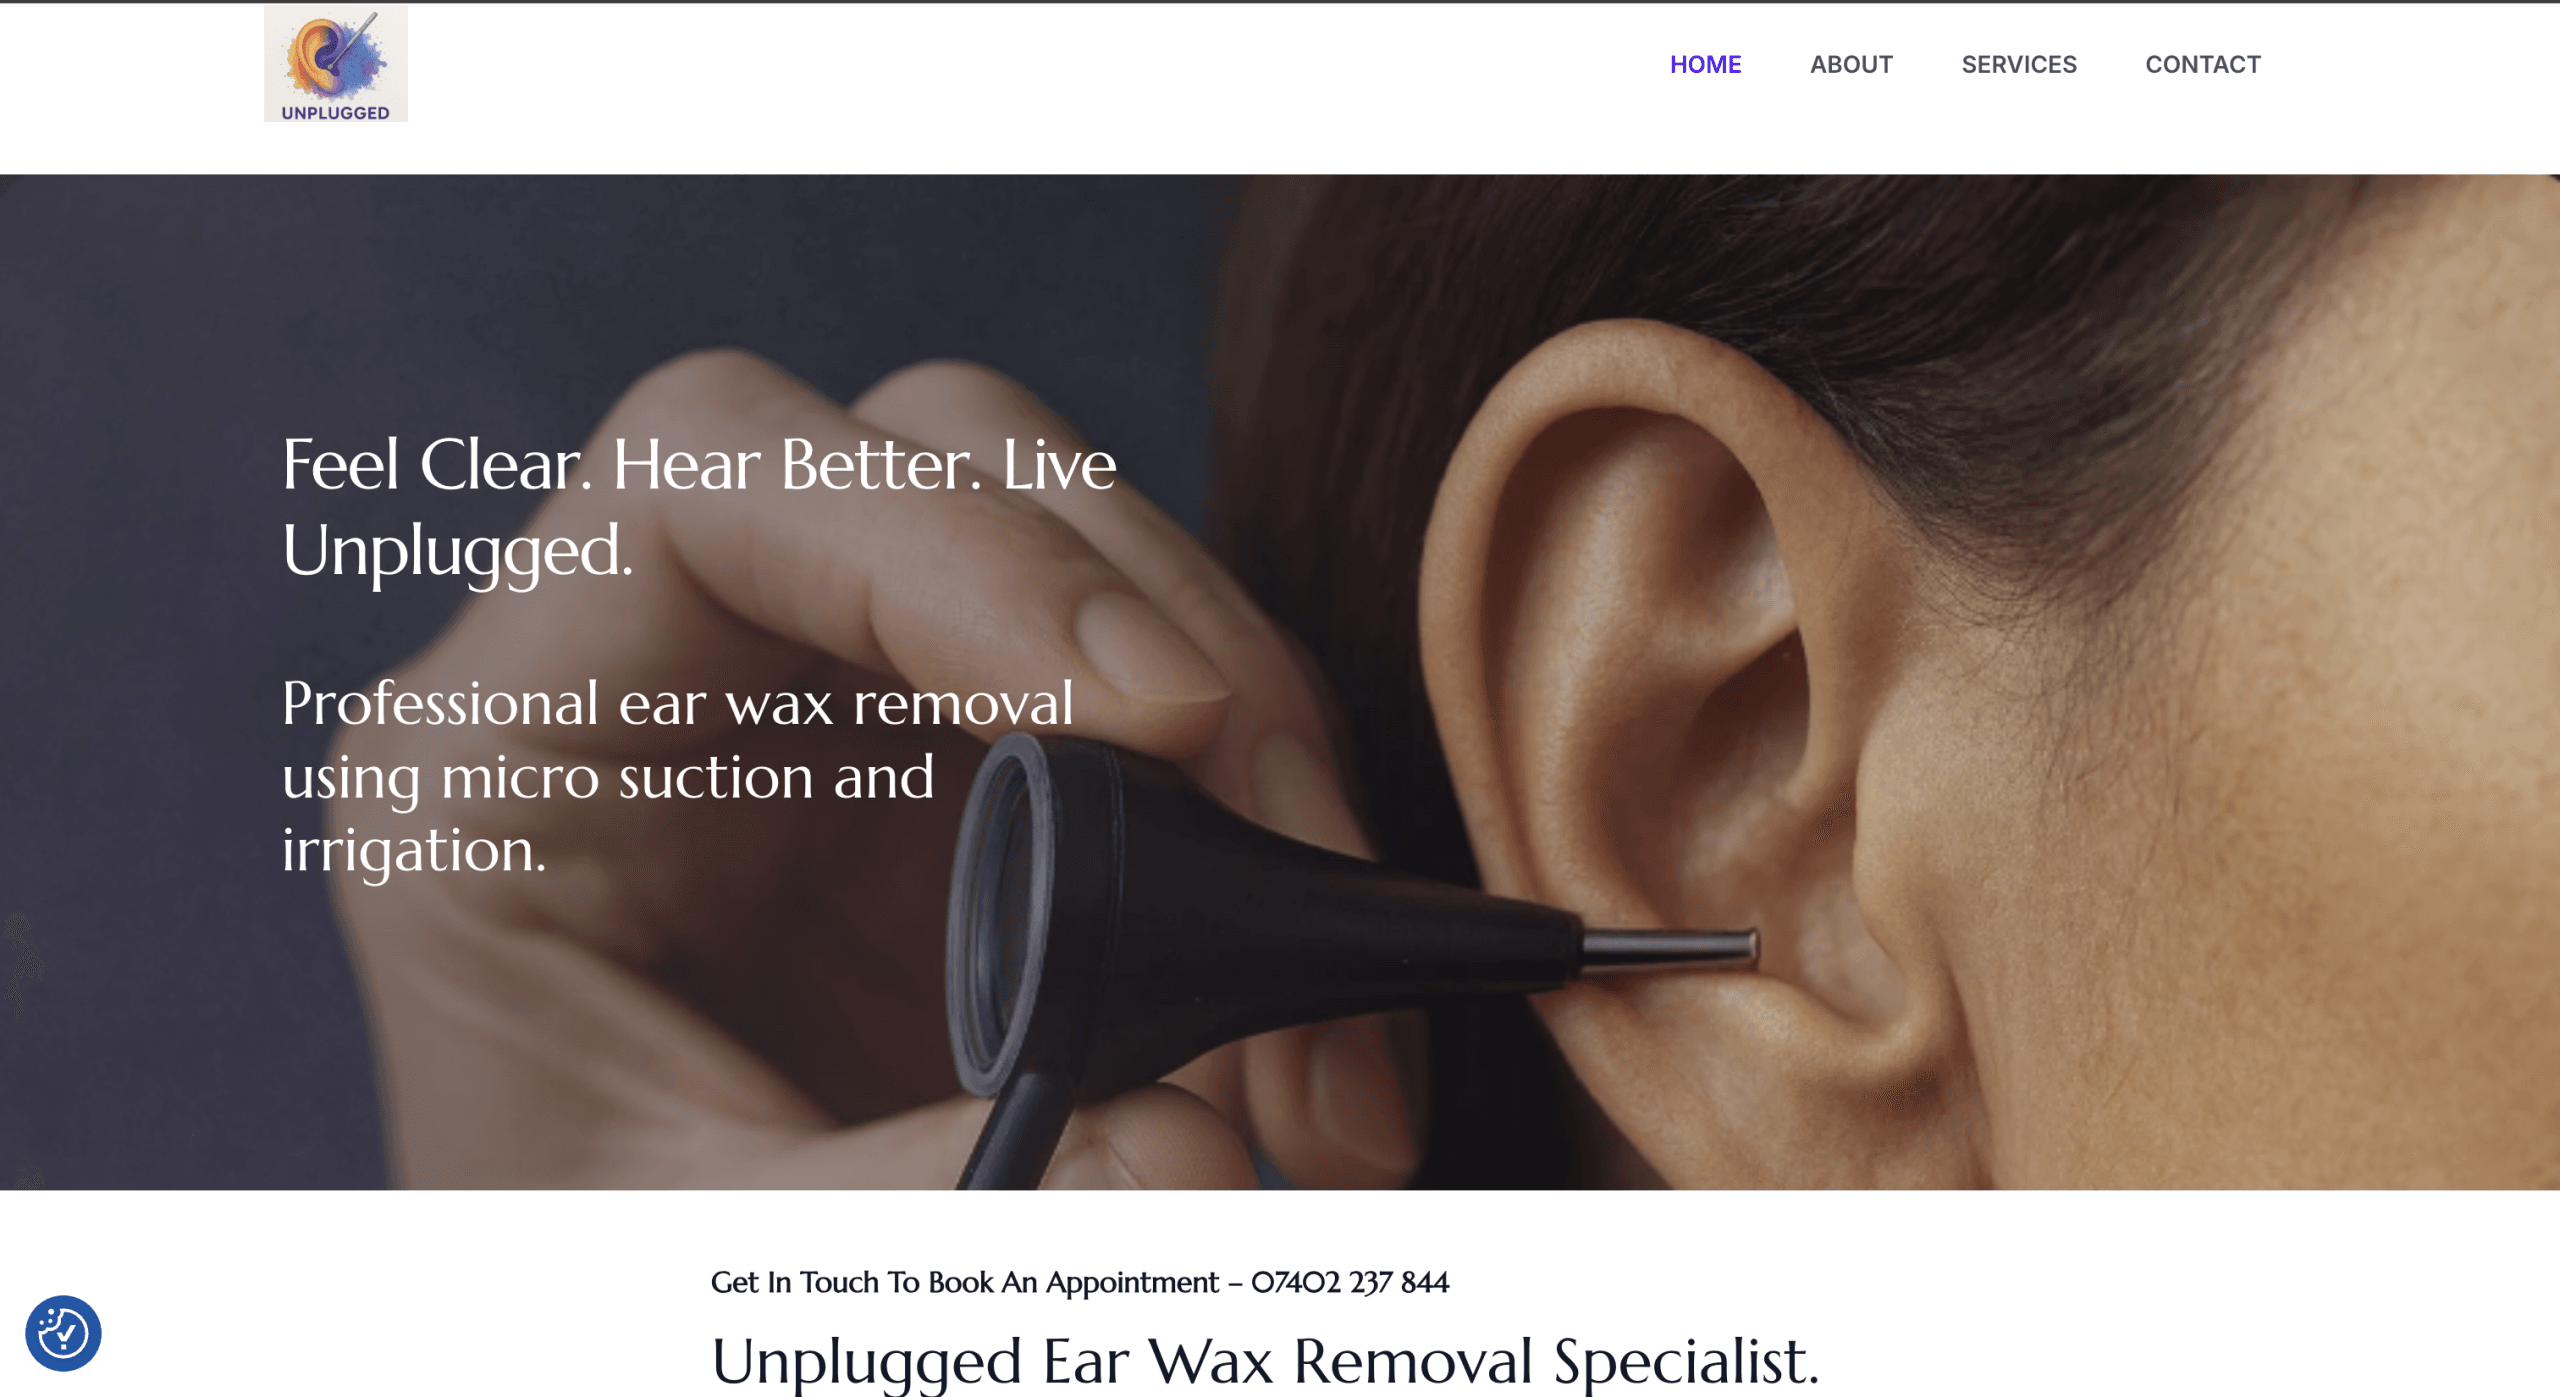The image size is (2560, 1397).
Task: Click the word 'Unplugged.' in the hero headline
Action: pyautogui.click(x=458, y=551)
